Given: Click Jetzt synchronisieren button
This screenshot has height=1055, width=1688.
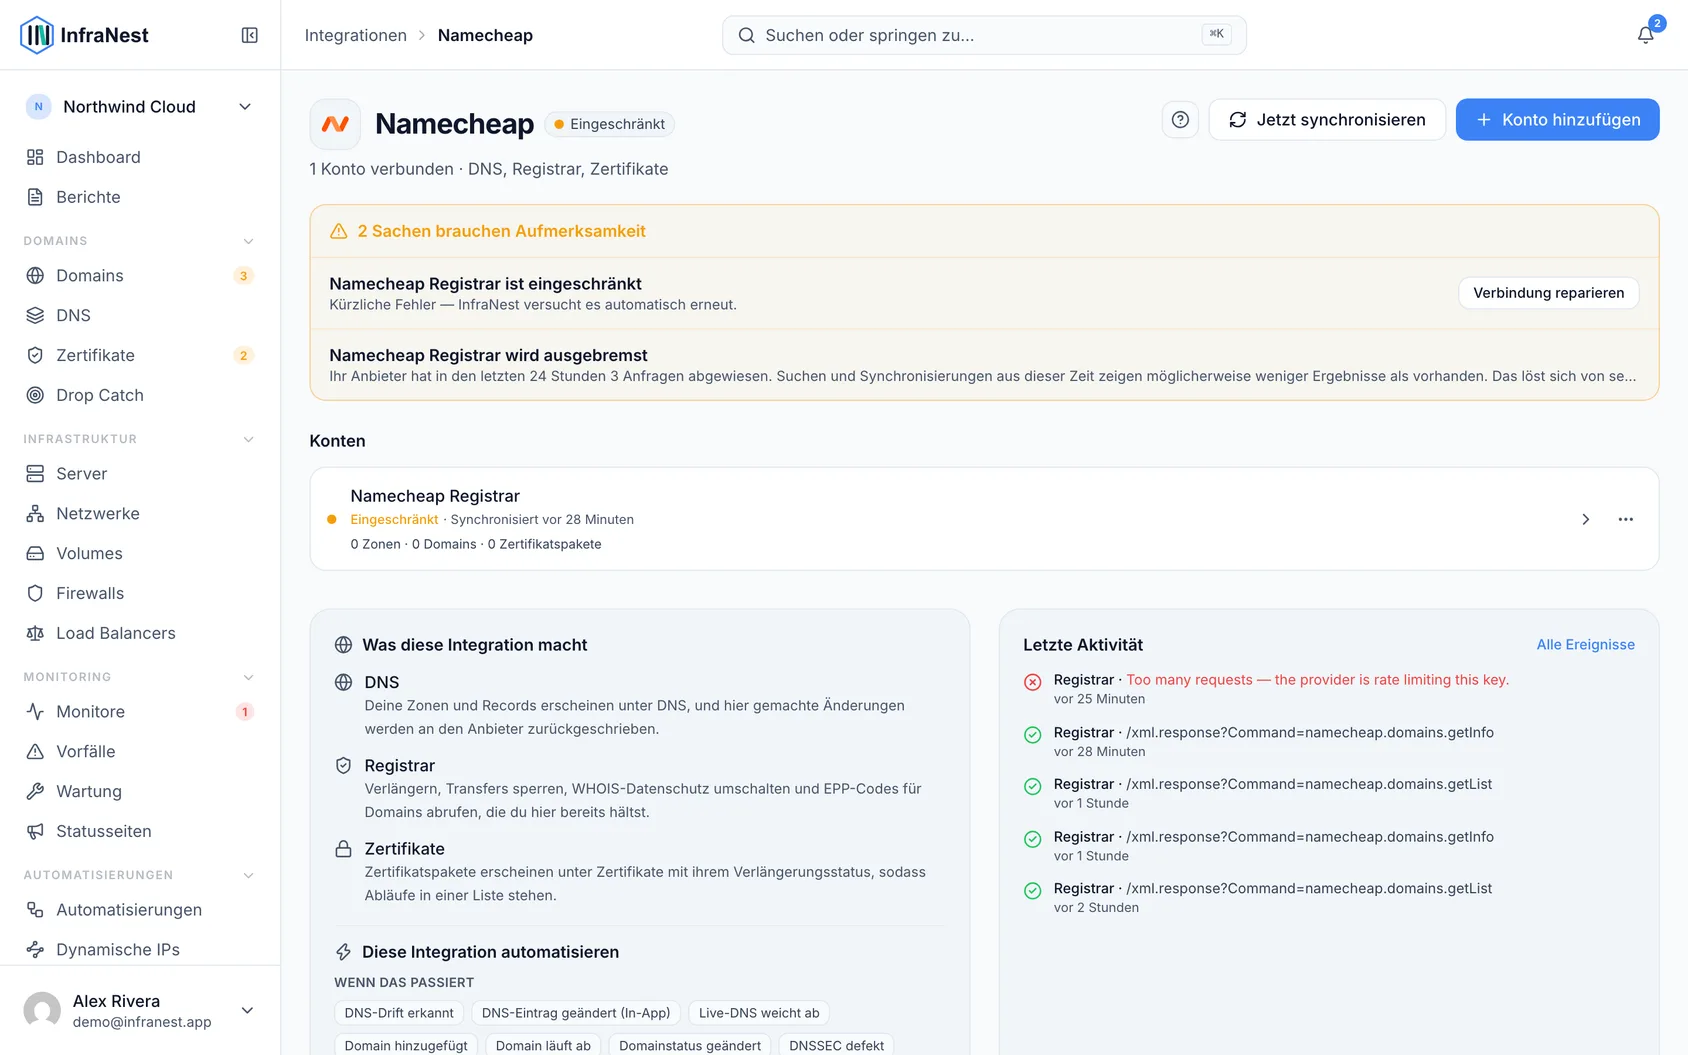Looking at the screenshot, I should click(1327, 120).
